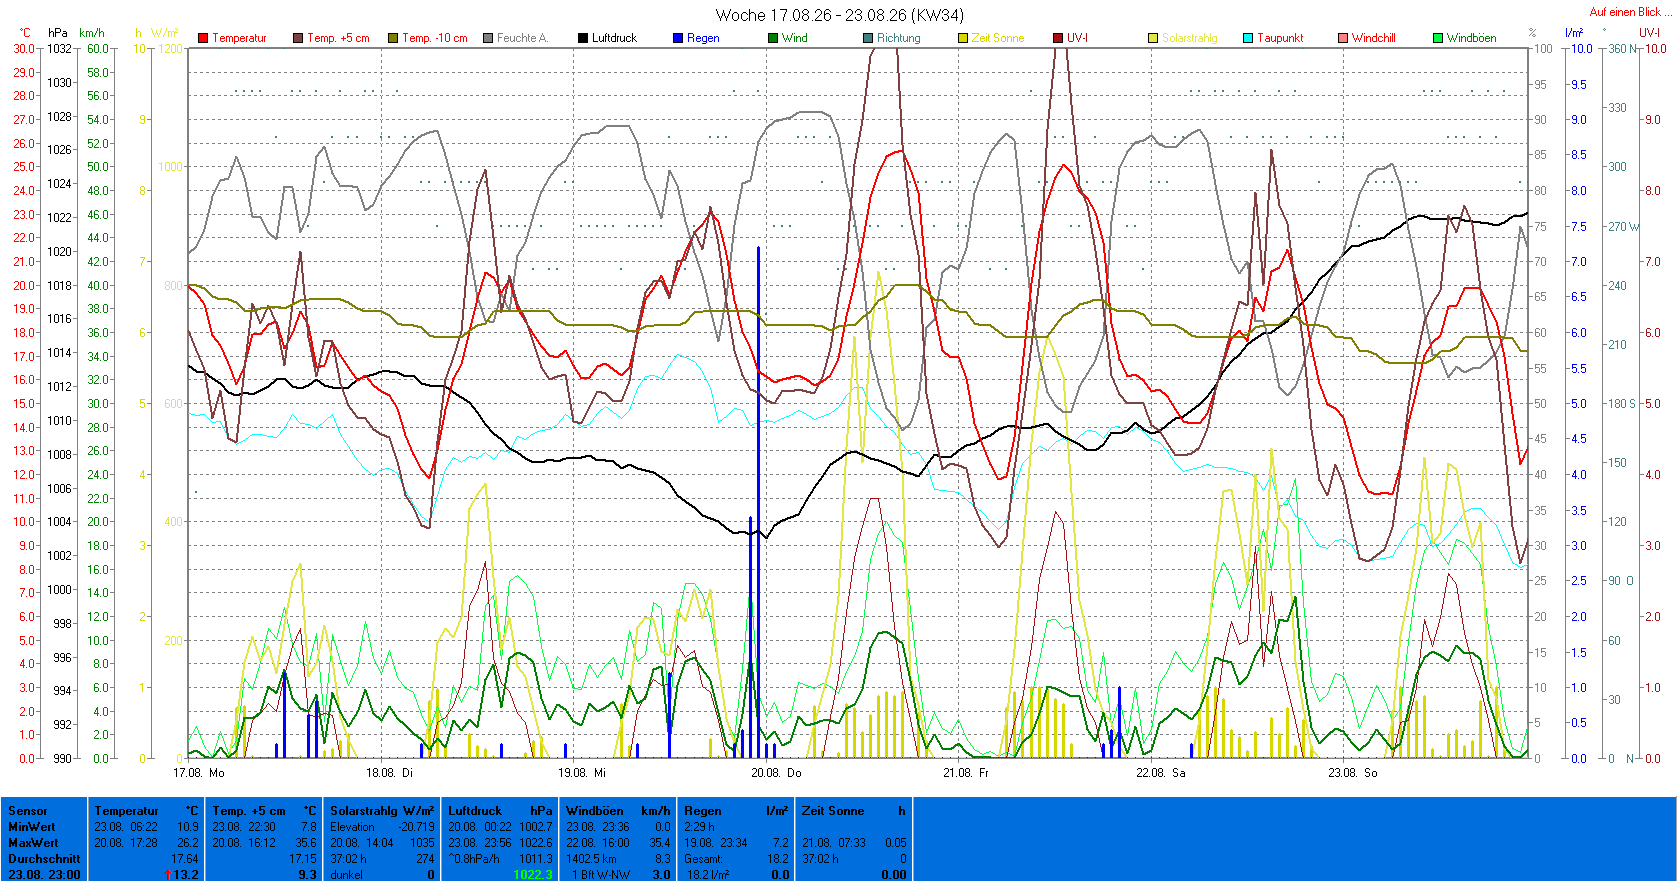Image resolution: width=1677 pixels, height=881 pixels.
Task: Select the Regen label in the legend
Action: point(703,38)
